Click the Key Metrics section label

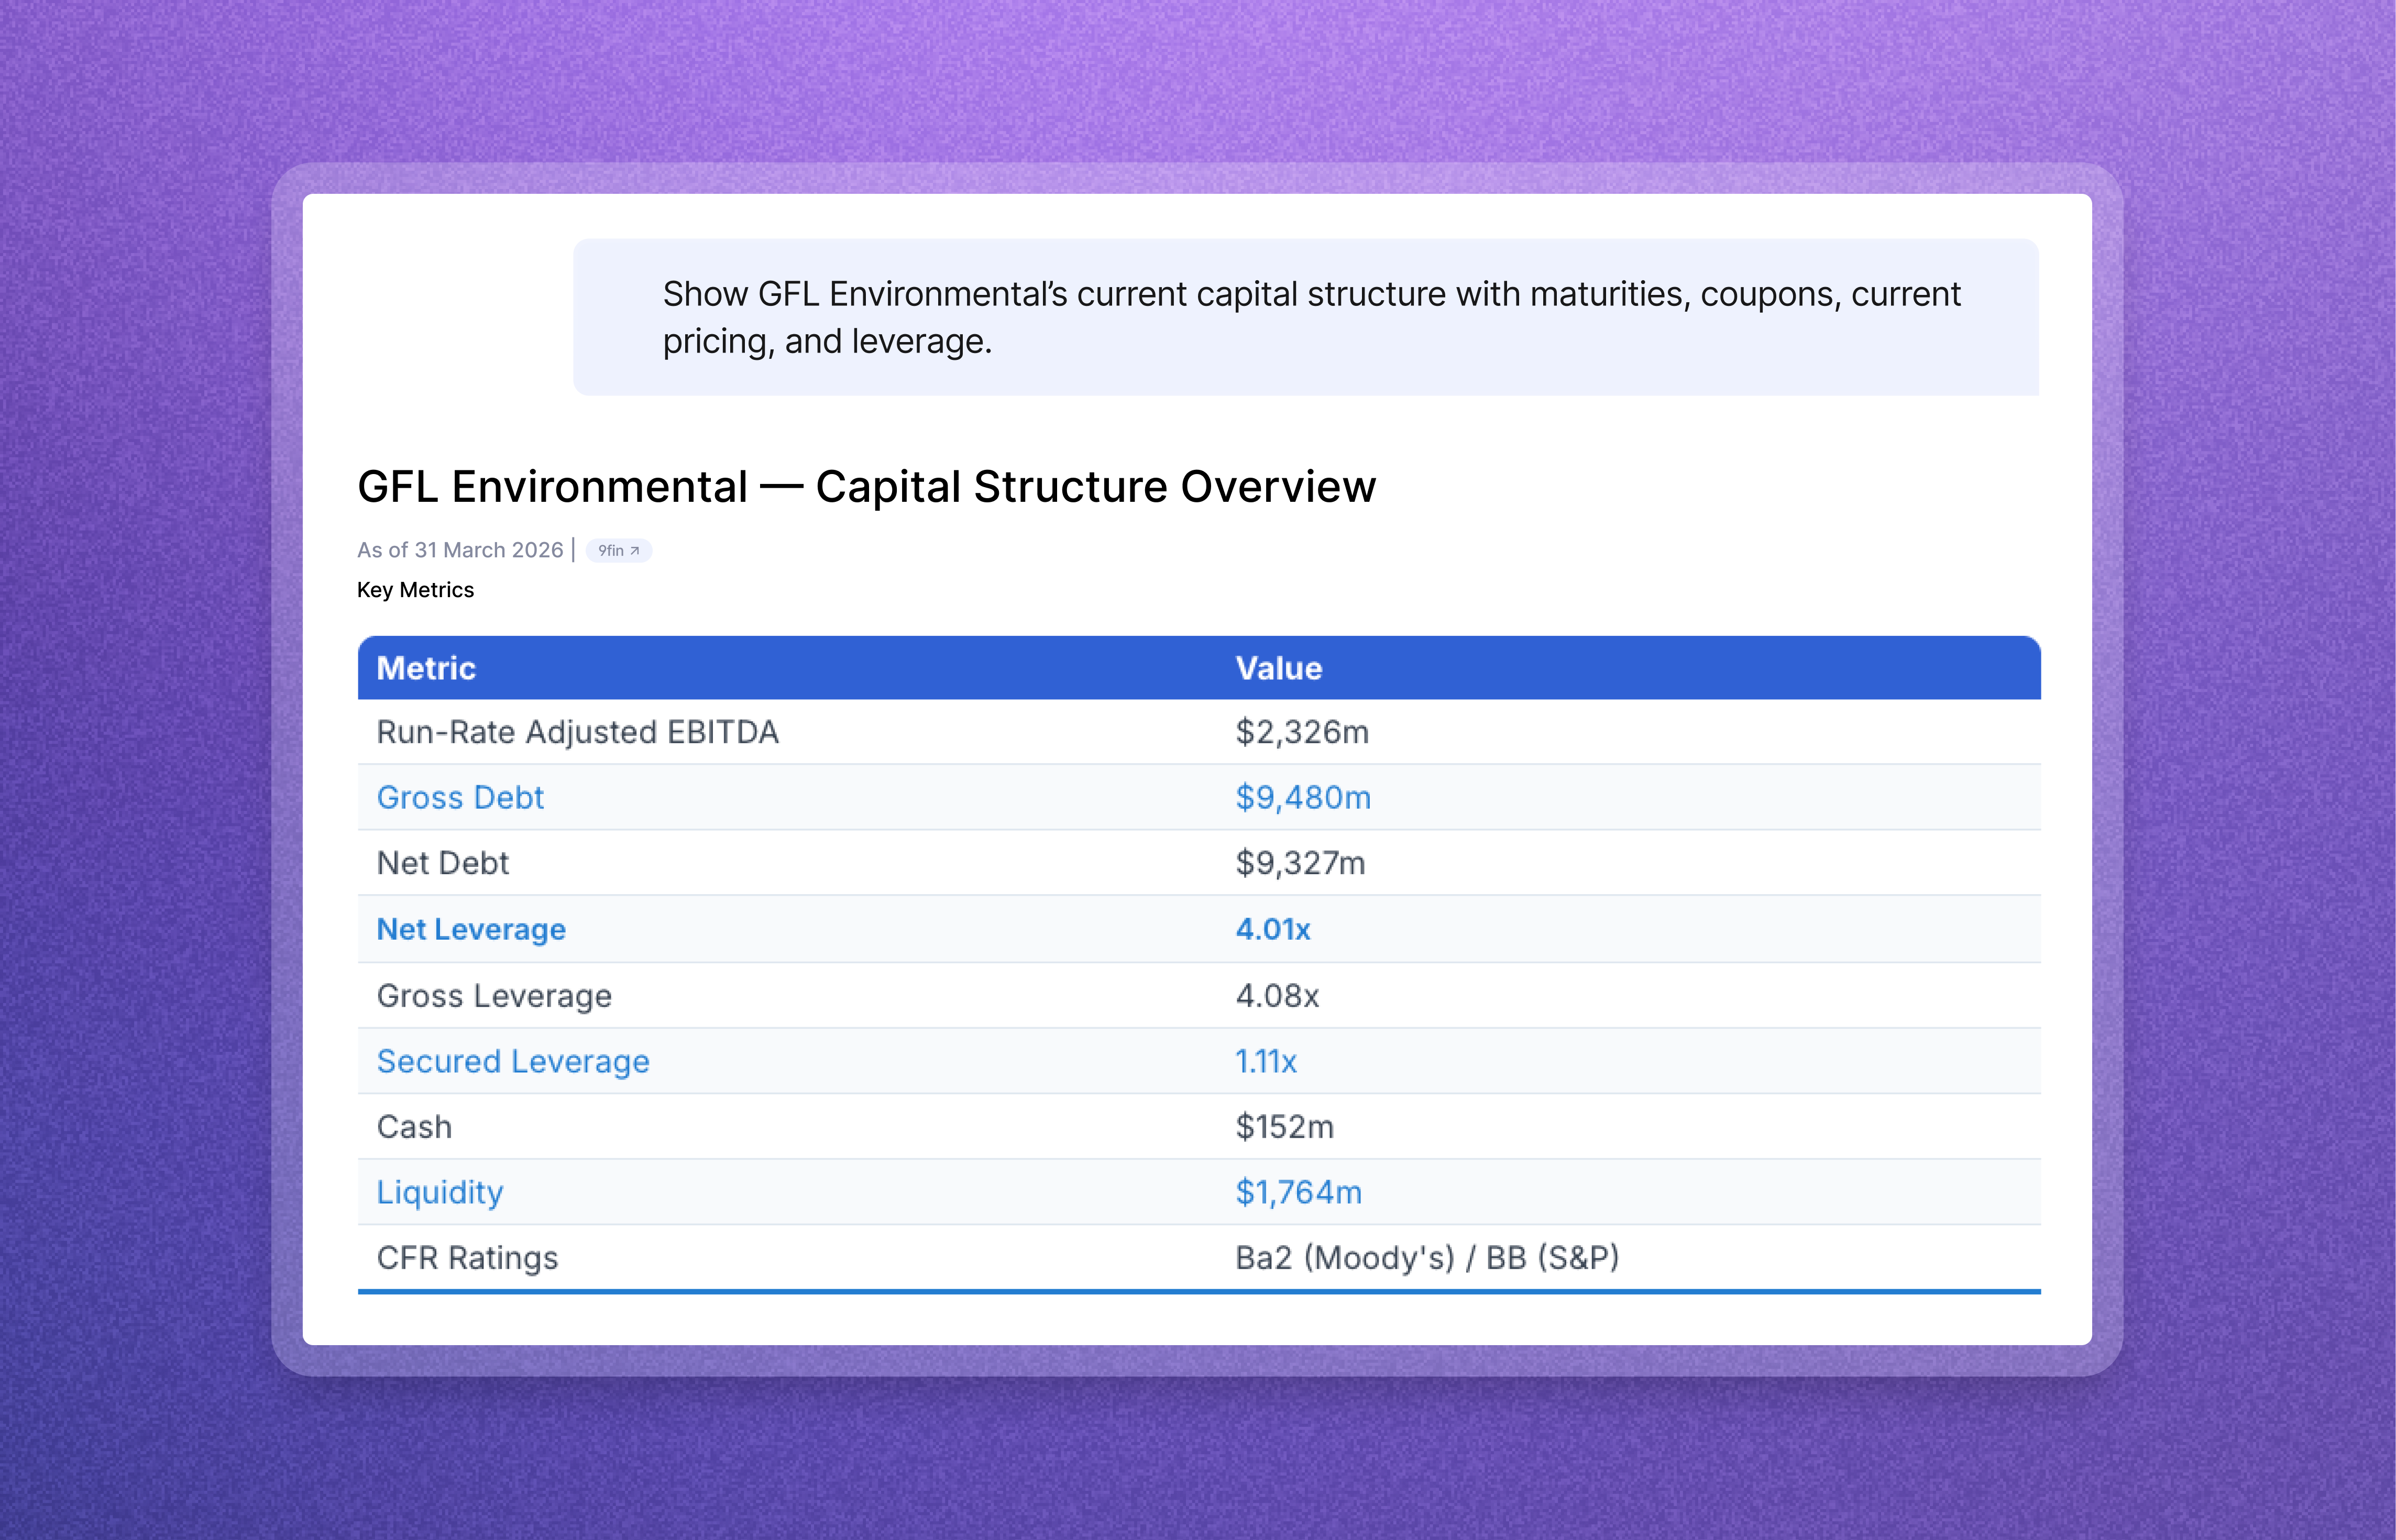[x=415, y=590]
